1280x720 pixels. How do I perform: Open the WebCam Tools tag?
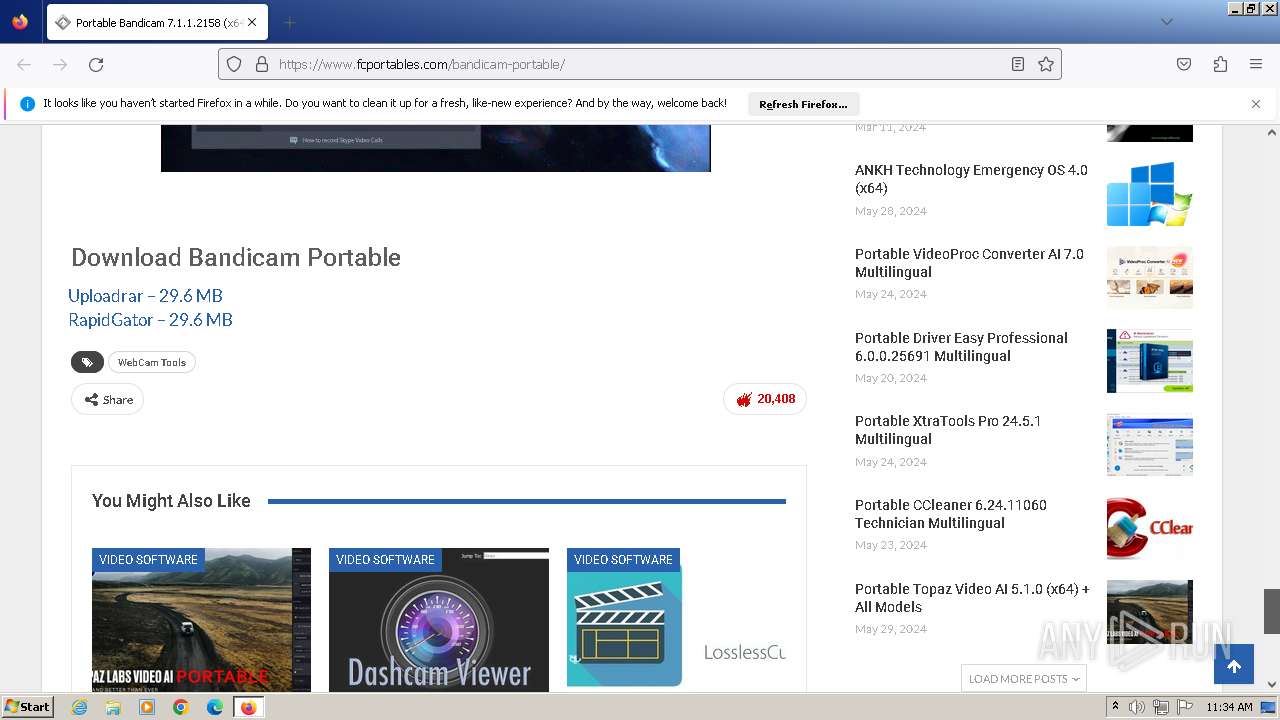tap(152, 362)
